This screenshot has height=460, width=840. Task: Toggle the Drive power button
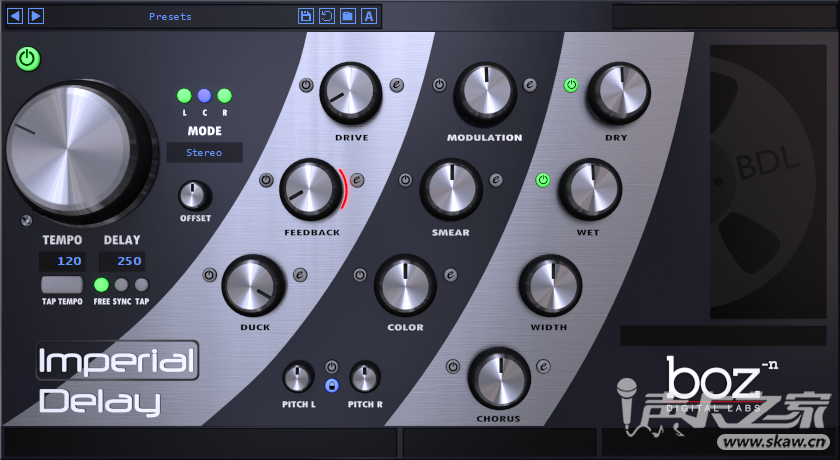click(x=306, y=85)
